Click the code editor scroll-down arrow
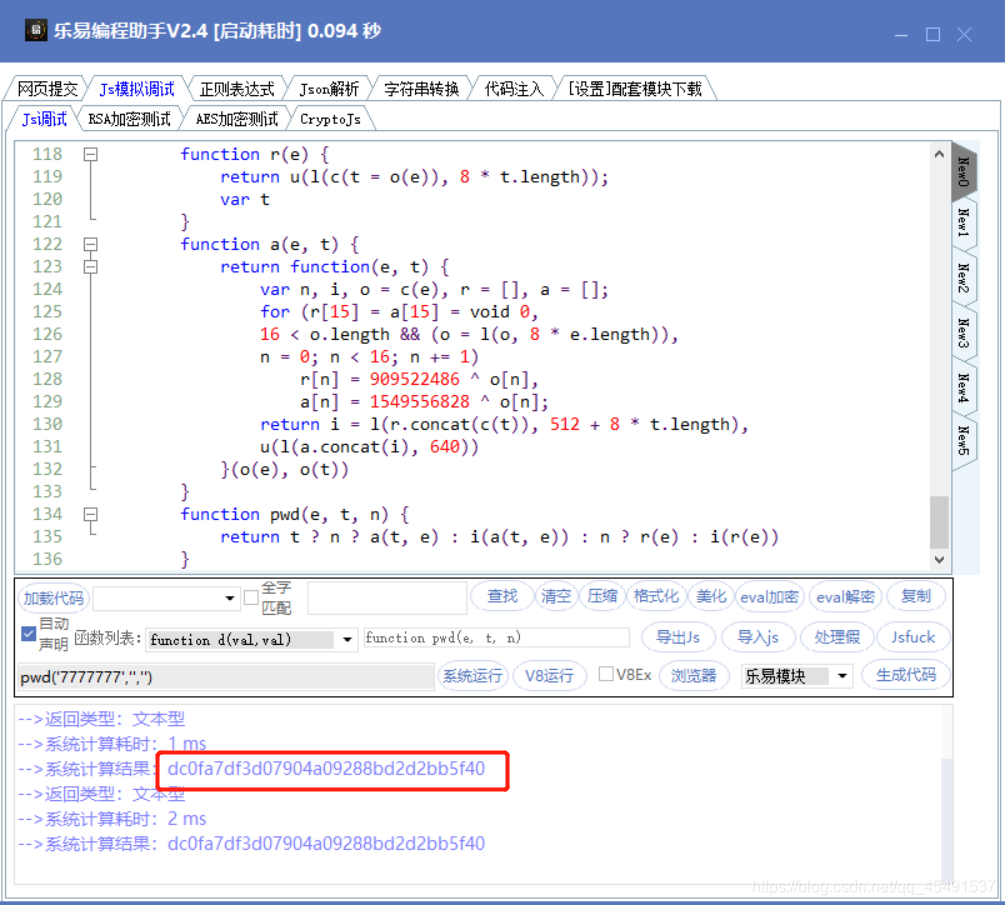Image resolution: width=1005 pixels, height=905 pixels. click(x=939, y=560)
